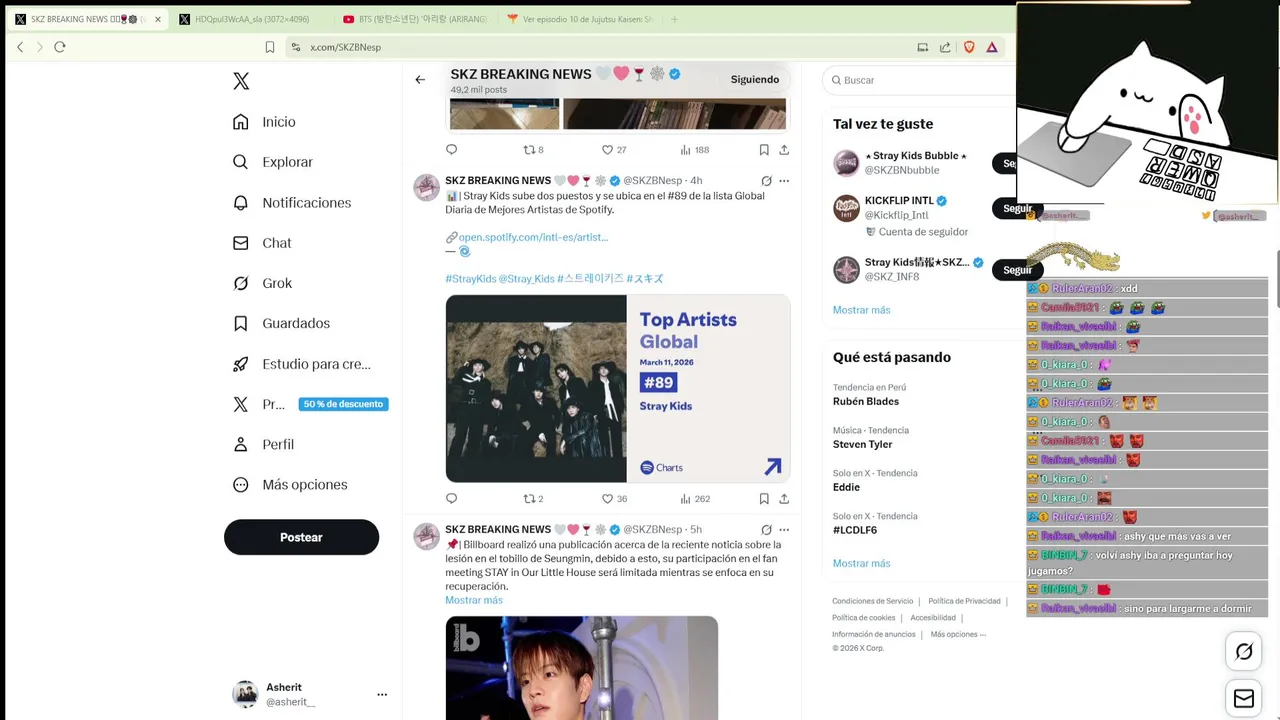
Task: Click the @Stray_Kids mention
Action: click(x=526, y=279)
